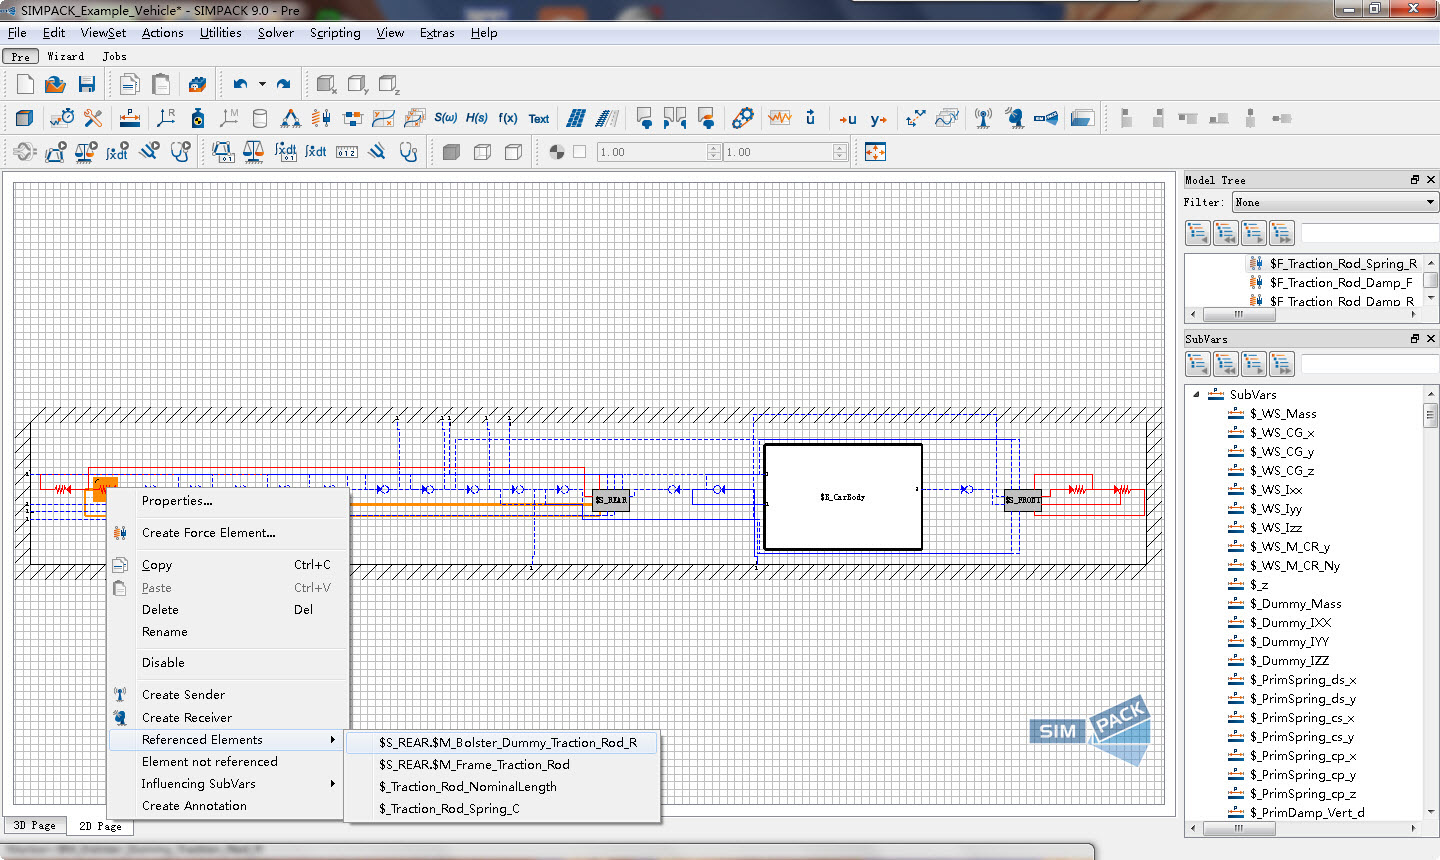This screenshot has width=1440, height=860.
Task: Run static equilibrium scales icon
Action: tap(86, 152)
